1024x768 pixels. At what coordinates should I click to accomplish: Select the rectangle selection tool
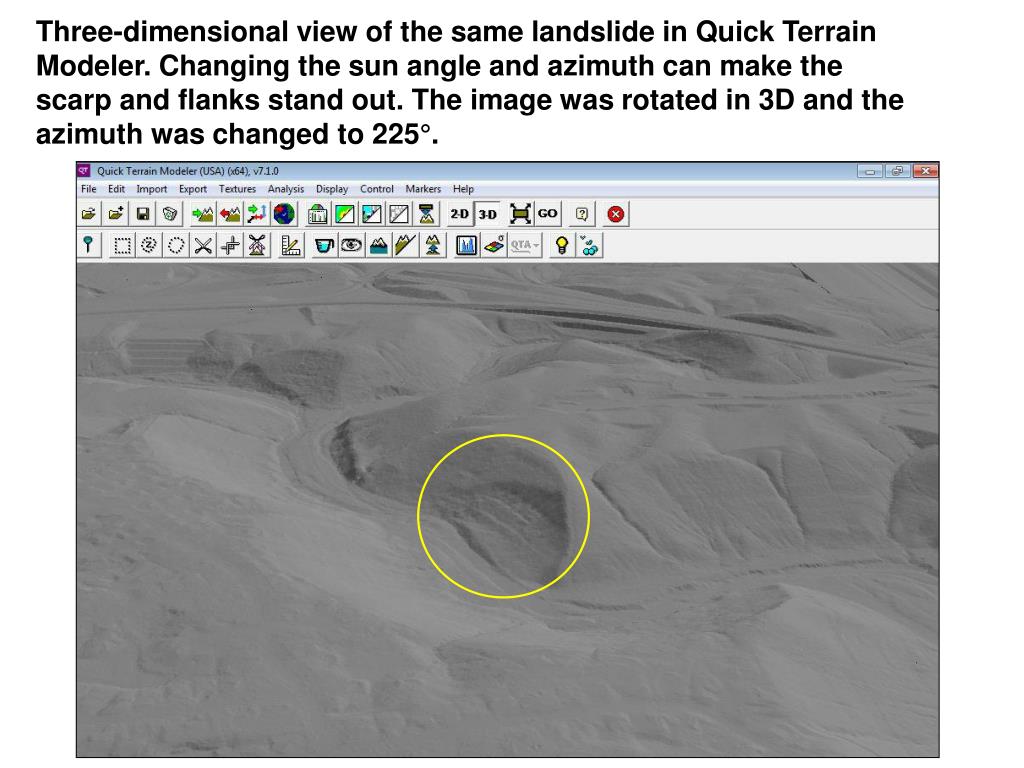pyautogui.click(x=122, y=246)
